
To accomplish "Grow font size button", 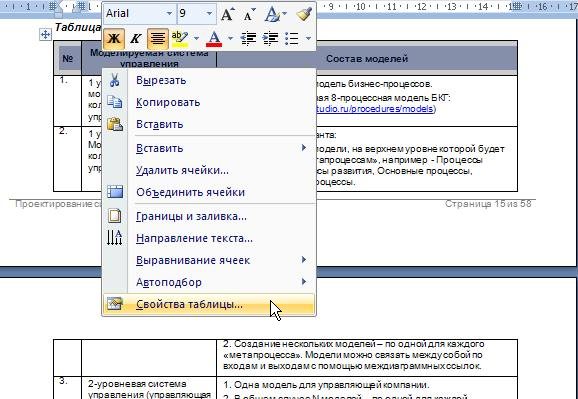I will pos(227,14).
